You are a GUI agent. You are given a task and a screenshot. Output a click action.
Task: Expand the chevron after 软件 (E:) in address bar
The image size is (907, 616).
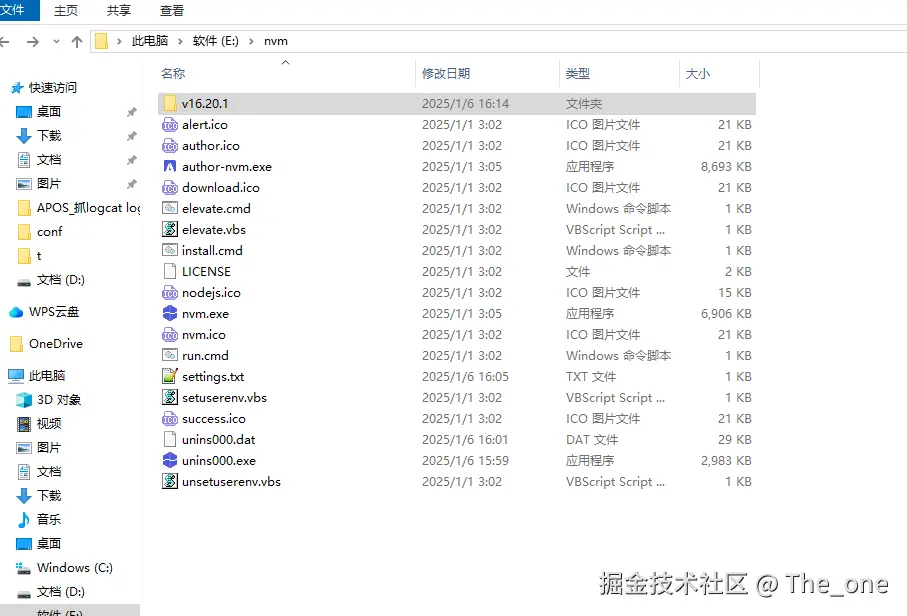coord(252,41)
